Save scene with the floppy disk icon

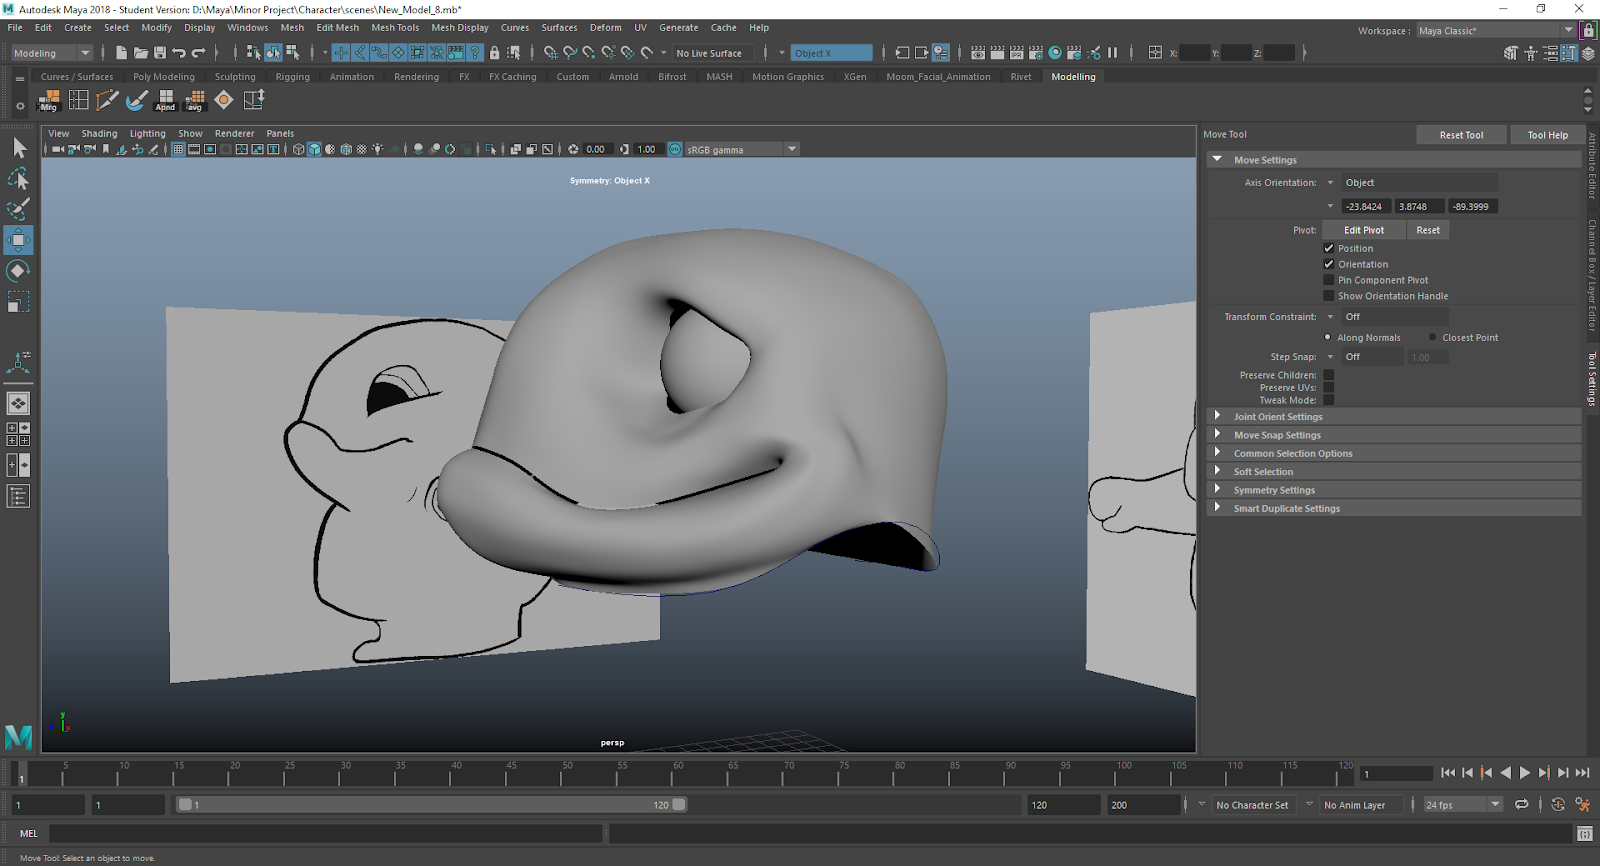click(160, 53)
